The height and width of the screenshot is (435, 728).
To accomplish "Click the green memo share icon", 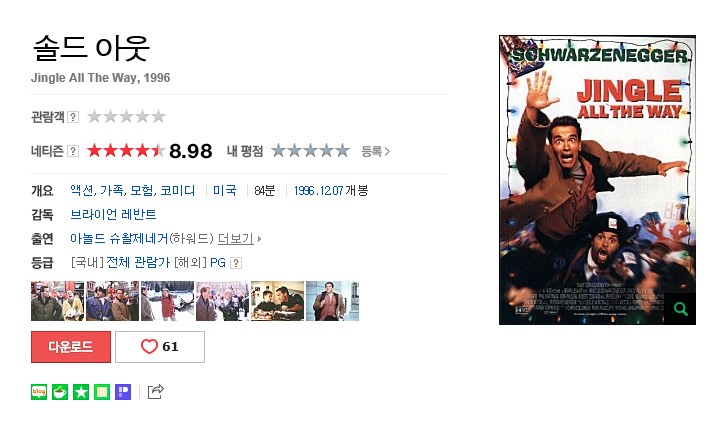I will [102, 392].
